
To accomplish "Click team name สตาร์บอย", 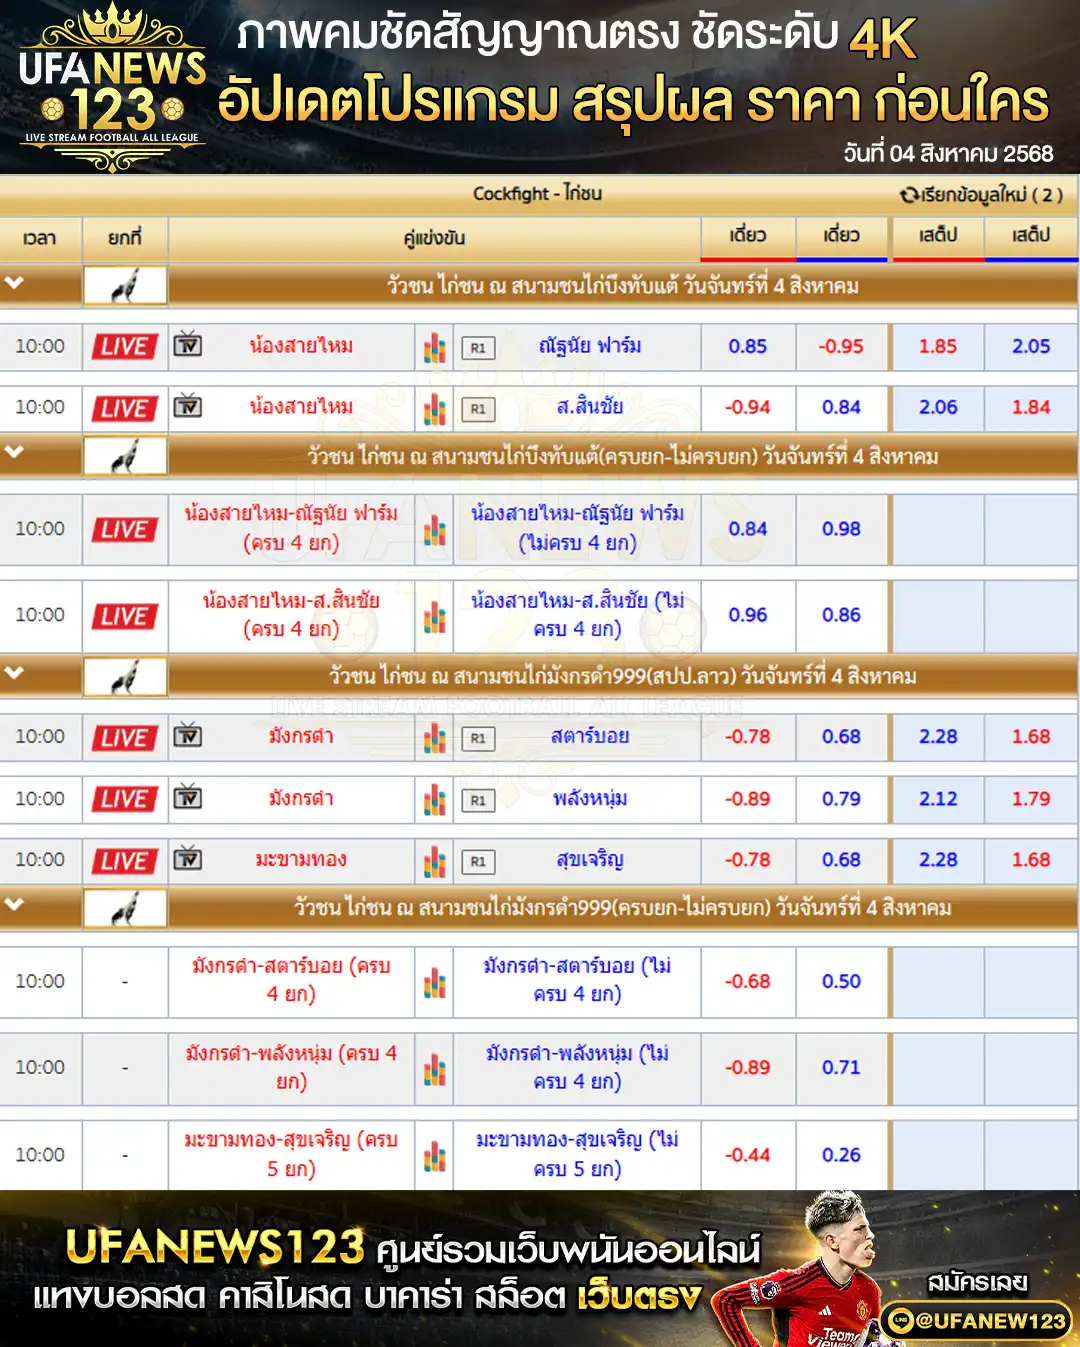I will [x=590, y=737].
